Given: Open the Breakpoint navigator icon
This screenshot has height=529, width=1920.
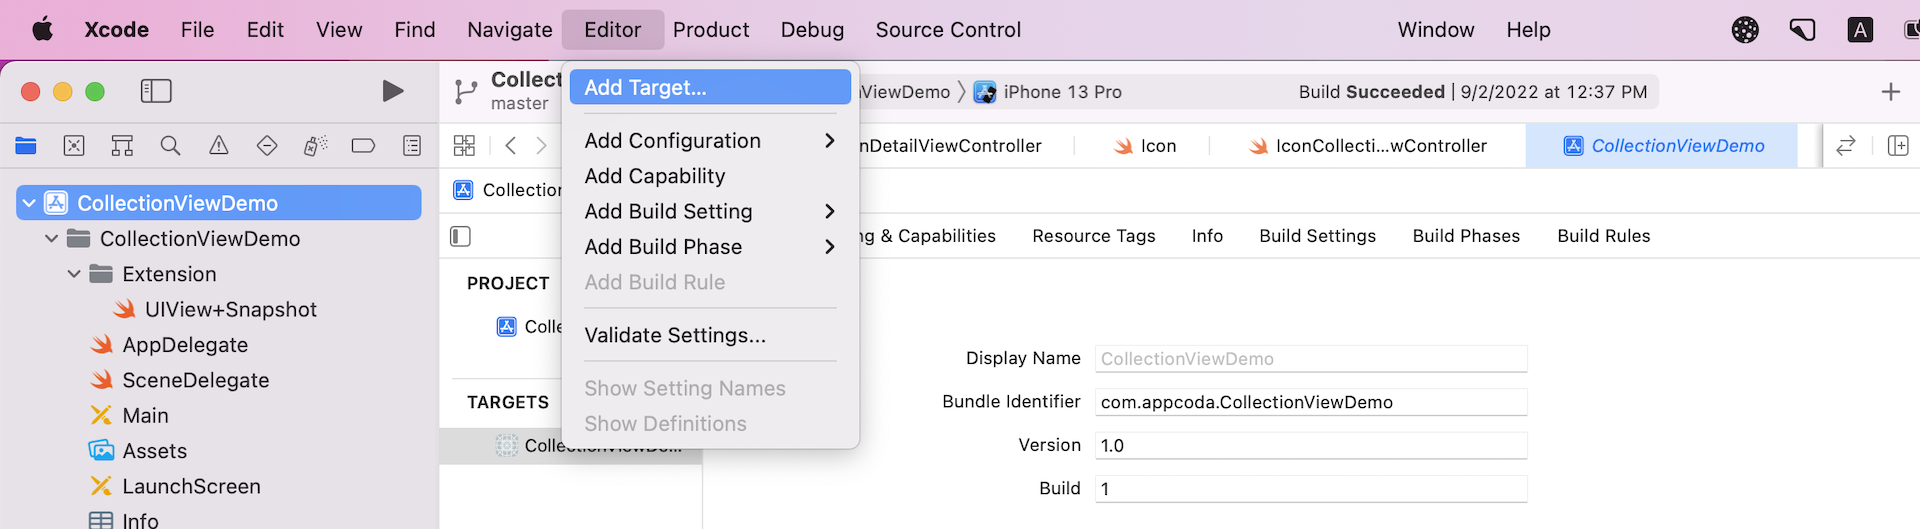Looking at the screenshot, I should [x=363, y=146].
